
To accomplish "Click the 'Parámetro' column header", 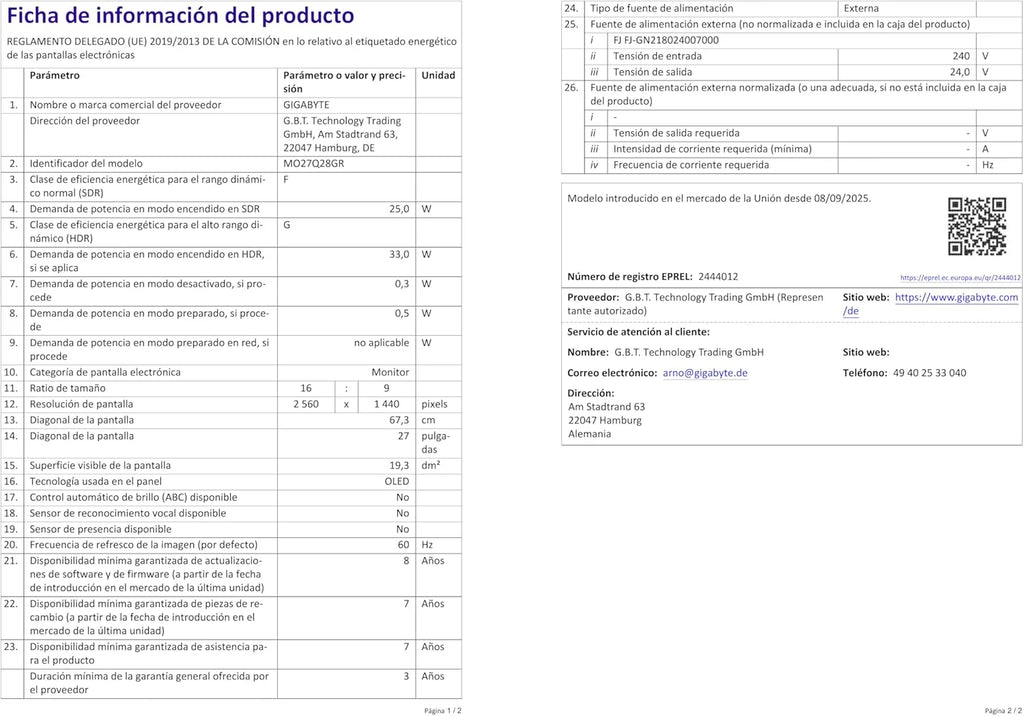I will [x=54, y=75].
